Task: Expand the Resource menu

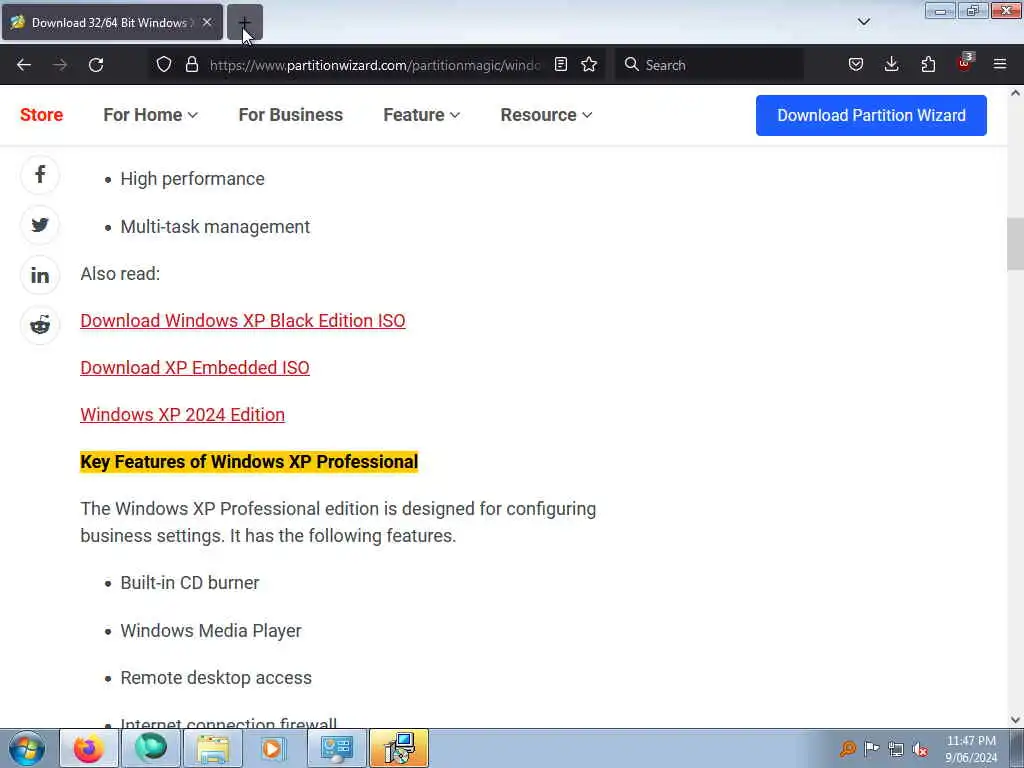Action: [547, 115]
